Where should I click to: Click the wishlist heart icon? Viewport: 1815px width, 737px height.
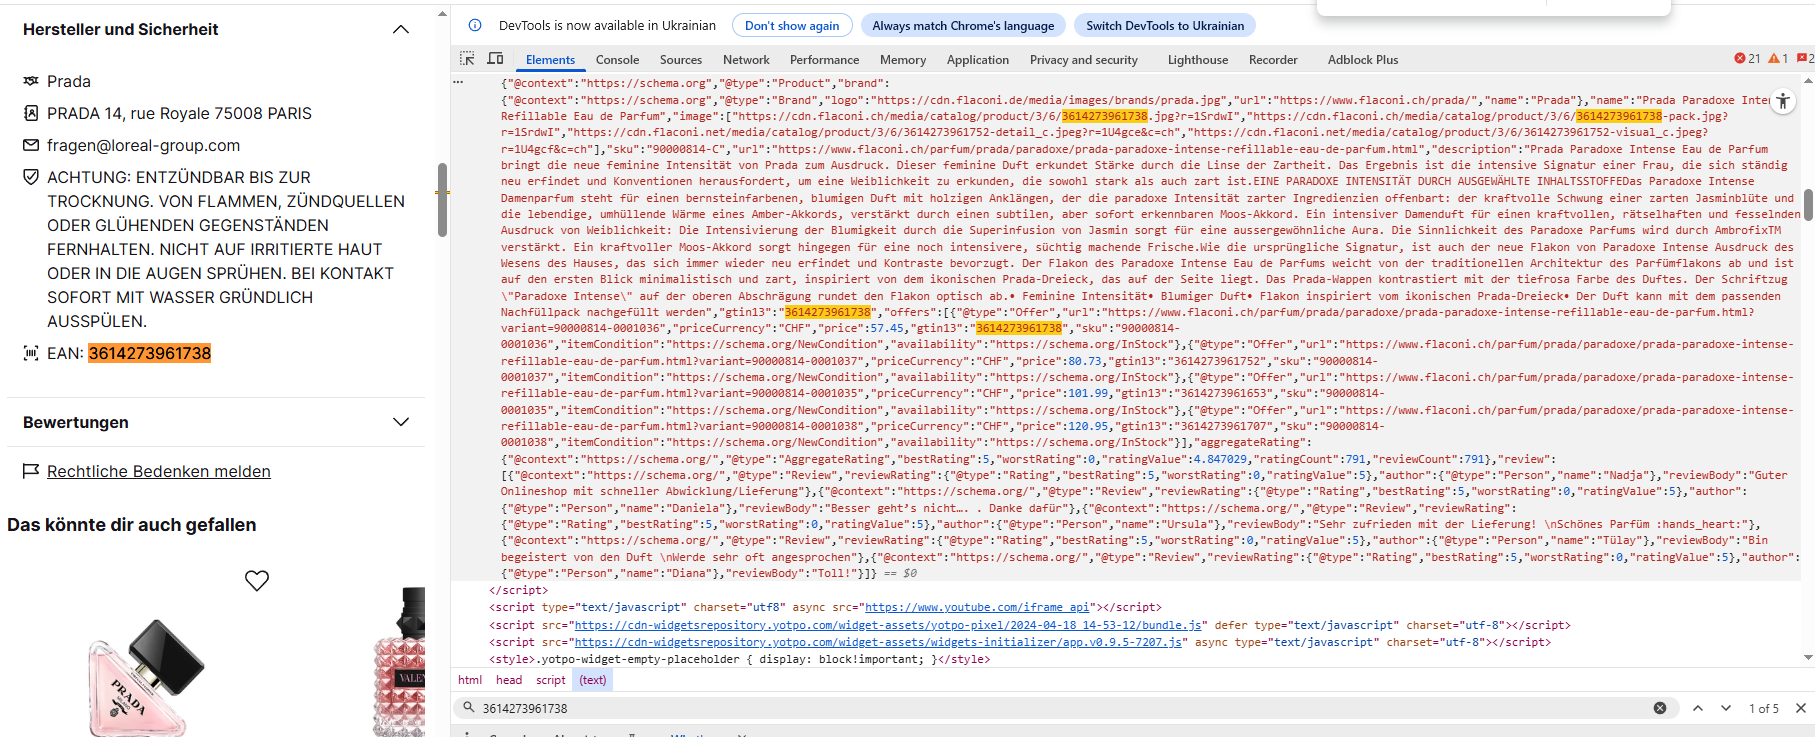257,580
